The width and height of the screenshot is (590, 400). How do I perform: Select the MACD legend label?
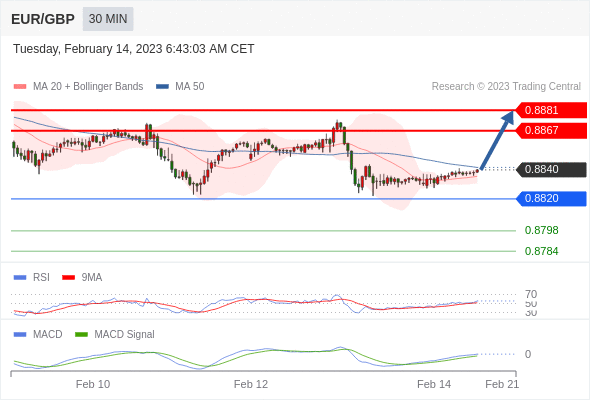[x=48, y=335]
